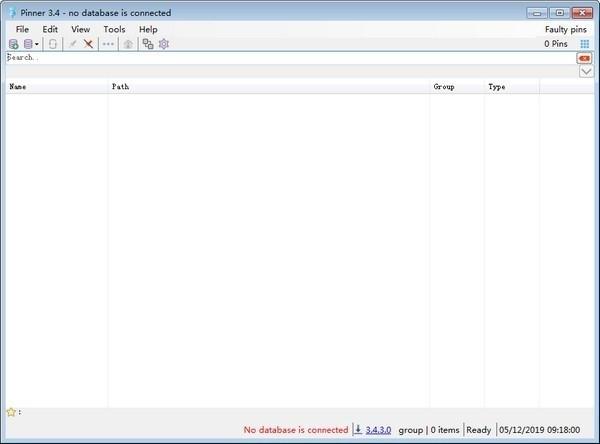
Task: Click the yellow star favorites icon
Action: (x=11, y=412)
